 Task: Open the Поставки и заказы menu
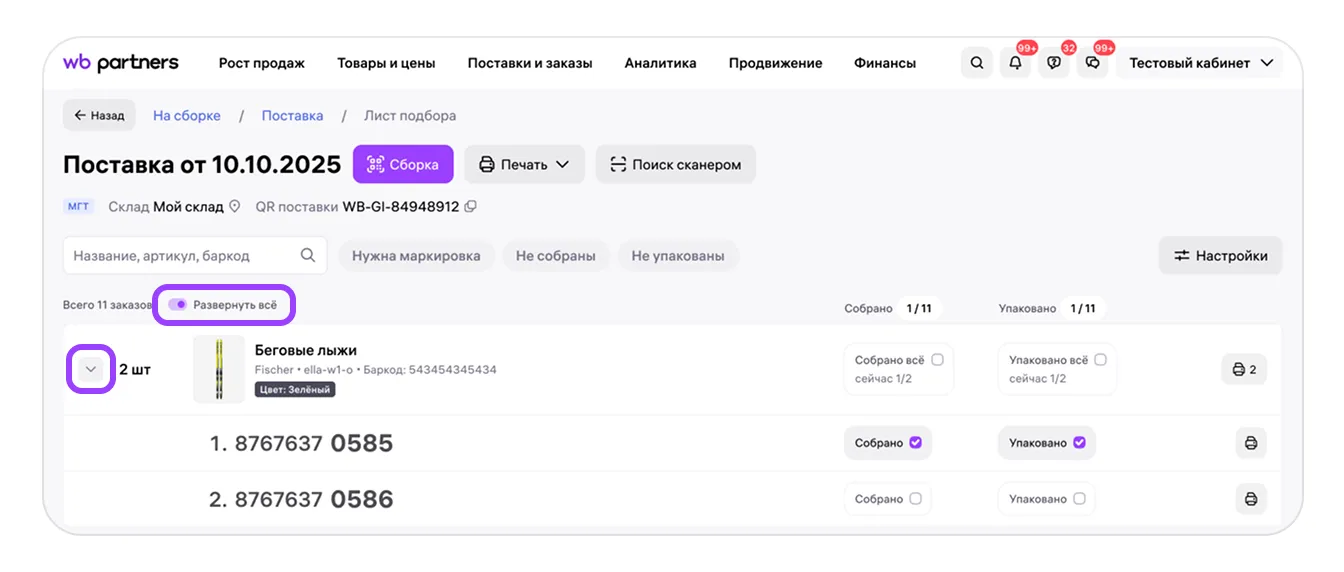tap(530, 63)
